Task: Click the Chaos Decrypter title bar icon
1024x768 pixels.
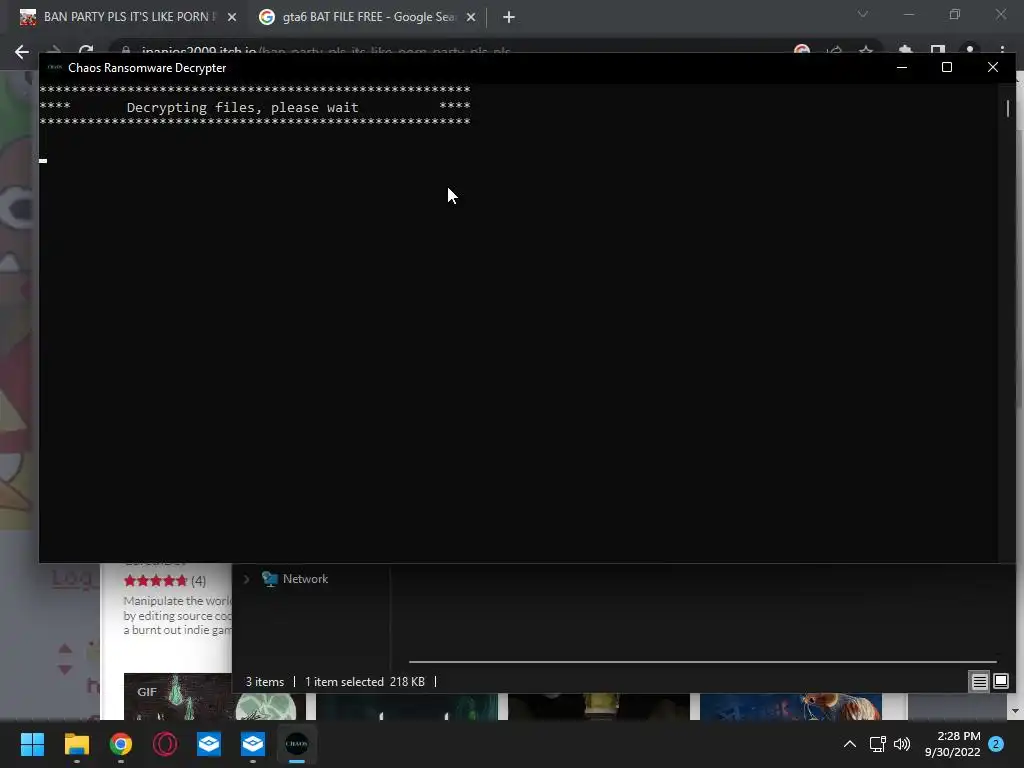Action: coord(55,67)
